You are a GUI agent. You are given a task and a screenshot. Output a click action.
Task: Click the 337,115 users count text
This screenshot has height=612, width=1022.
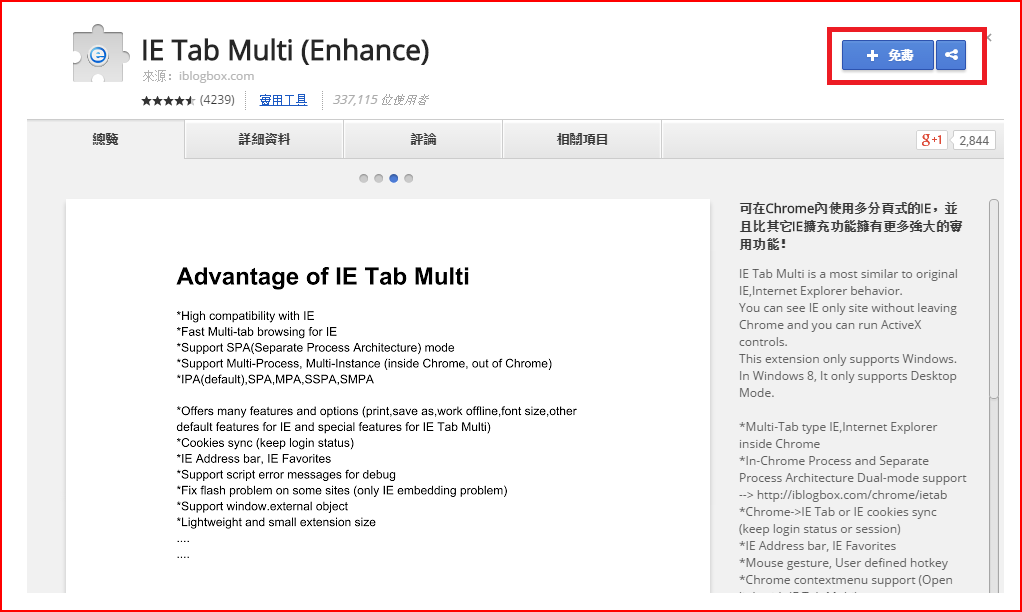tap(380, 100)
